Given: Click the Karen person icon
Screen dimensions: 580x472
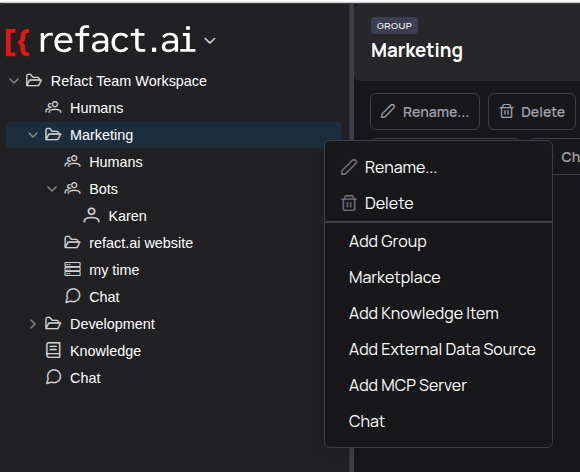Looking at the screenshot, I should pyautogui.click(x=91, y=216).
